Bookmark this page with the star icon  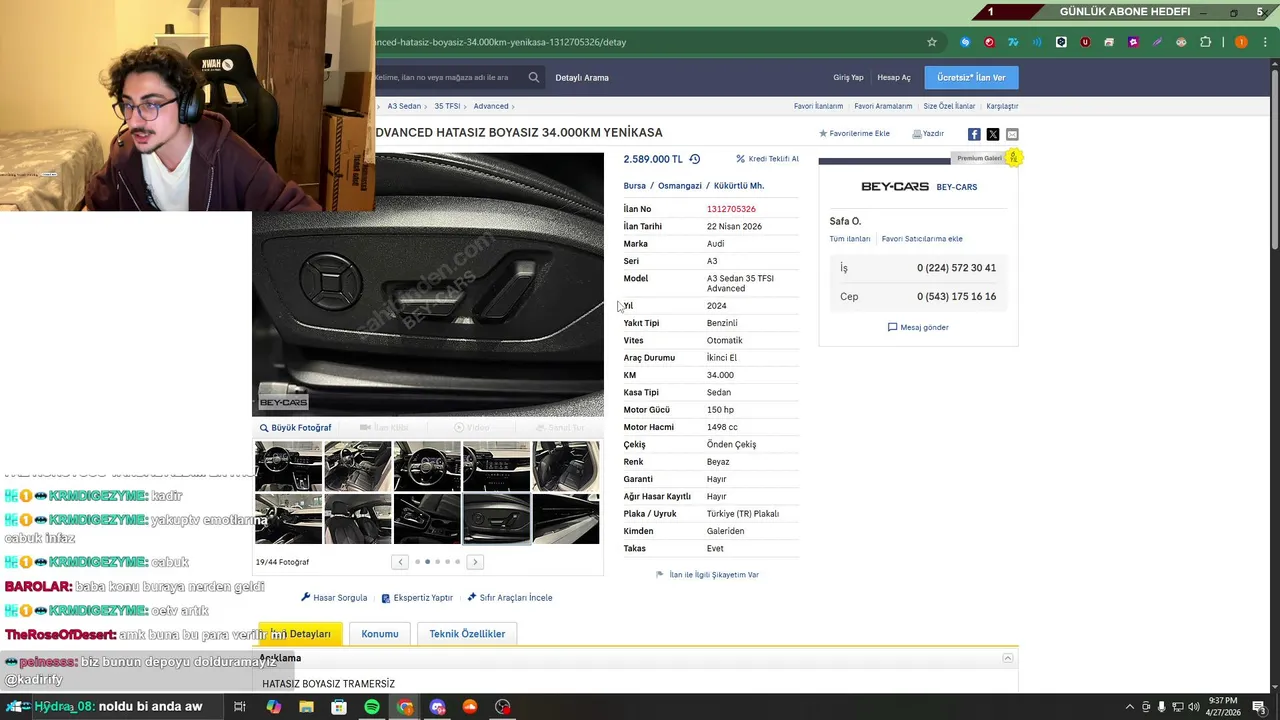932,42
